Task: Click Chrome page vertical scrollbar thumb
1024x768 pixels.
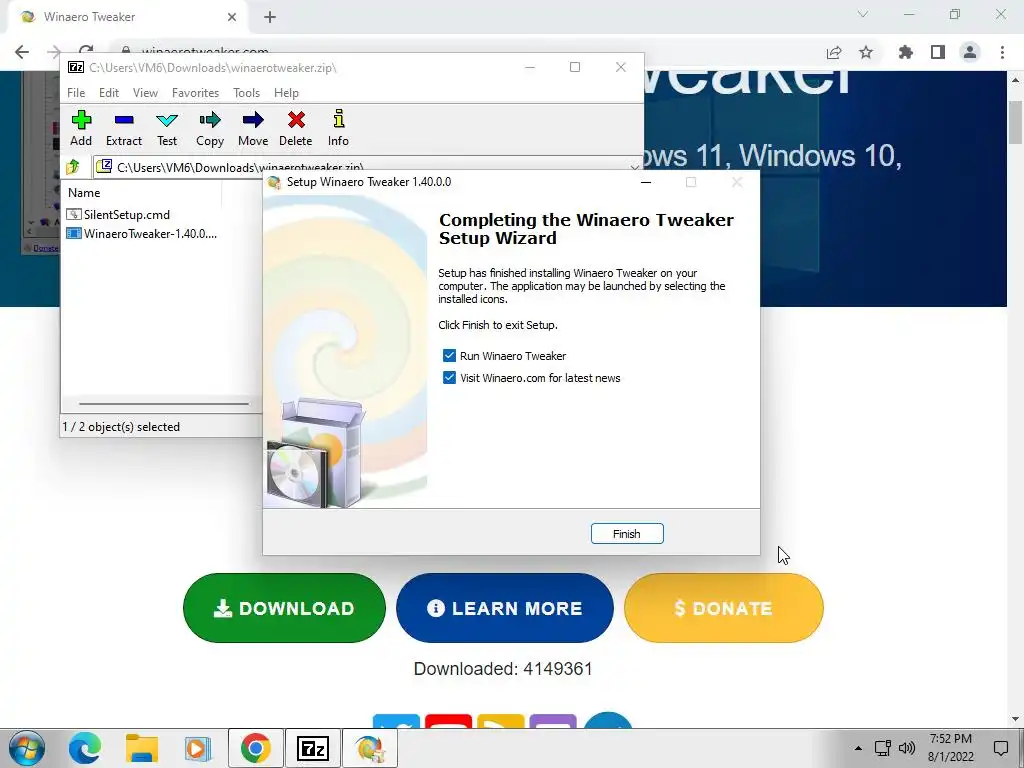Action: click(1015, 121)
